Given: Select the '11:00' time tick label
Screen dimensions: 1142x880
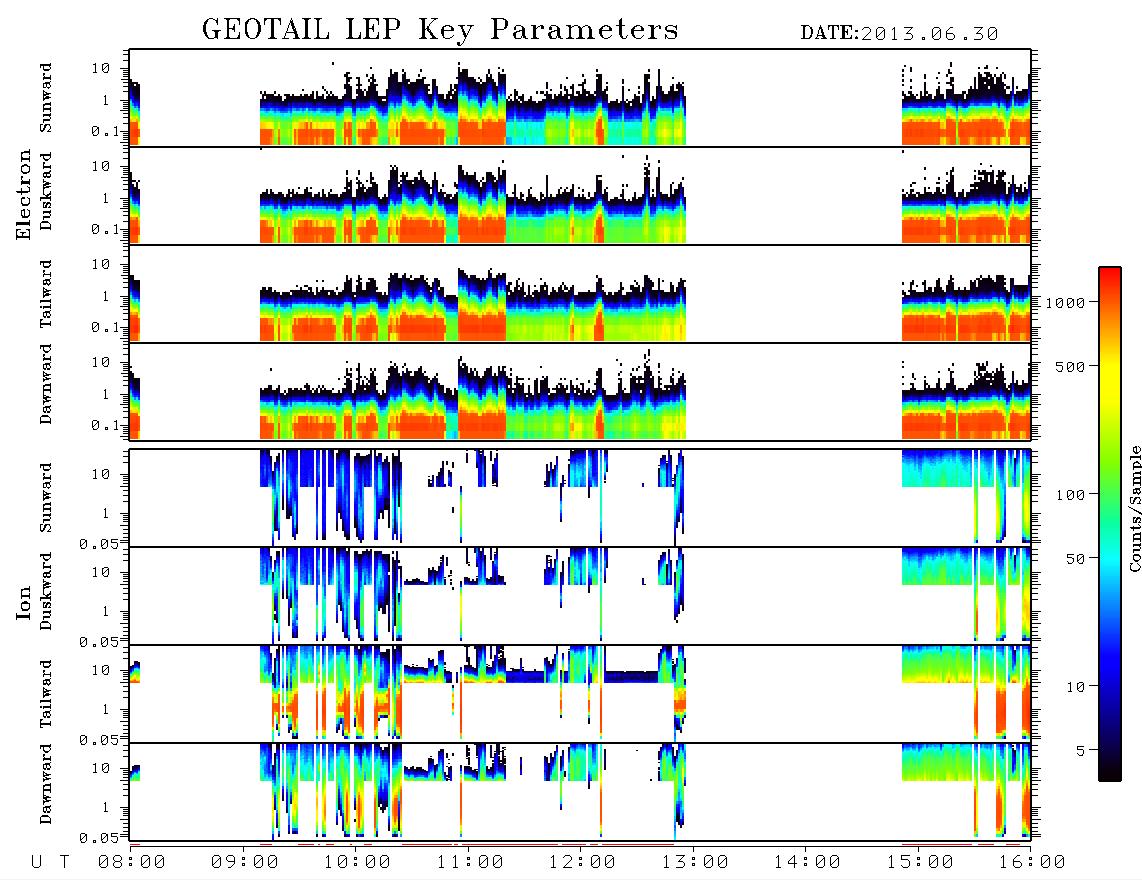Looking at the screenshot, I should 470,862.
